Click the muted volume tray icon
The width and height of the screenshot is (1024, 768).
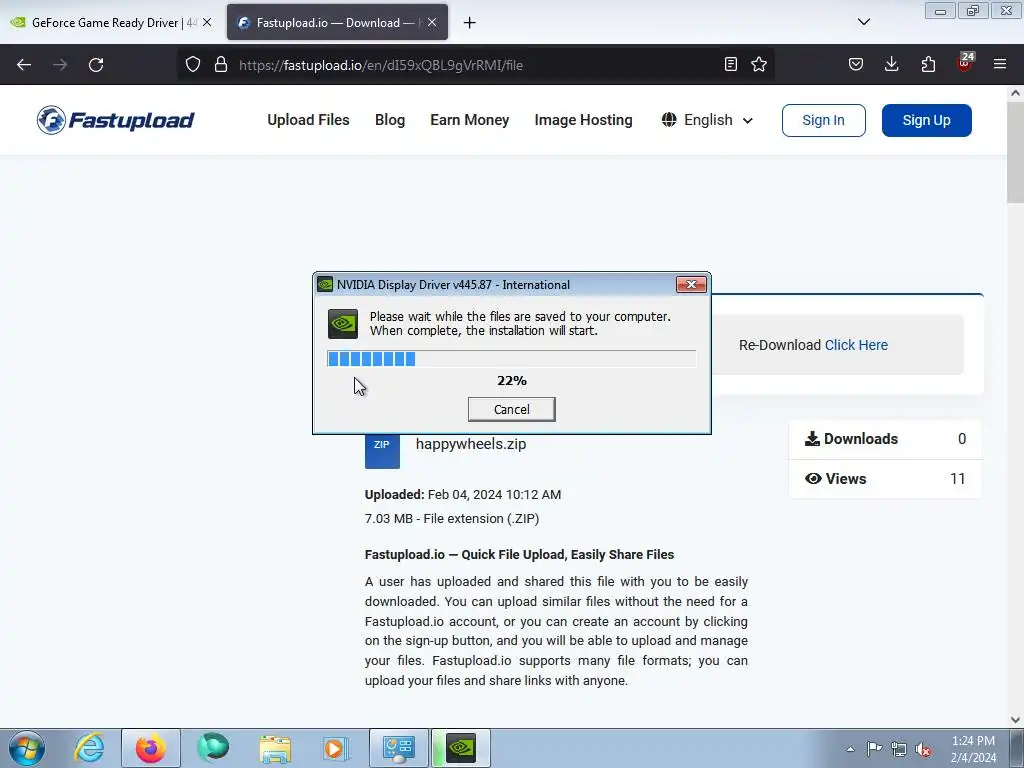click(x=923, y=749)
